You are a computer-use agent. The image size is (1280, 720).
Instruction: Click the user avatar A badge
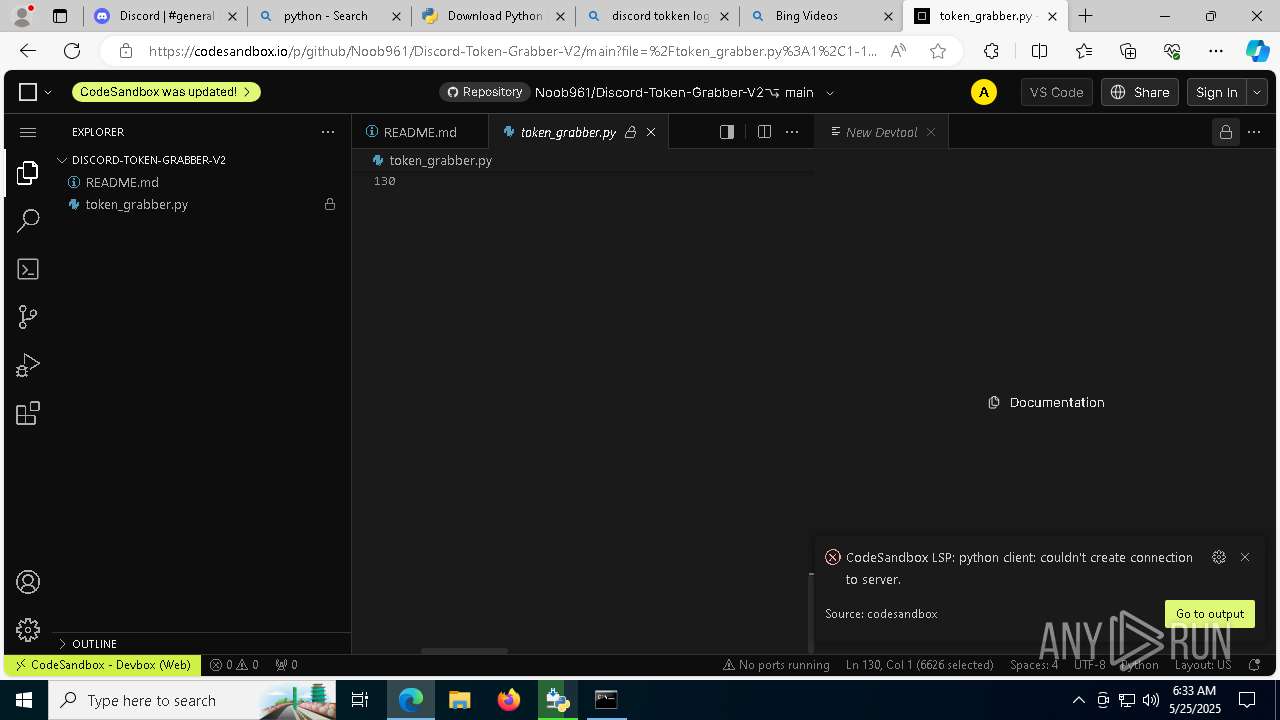pos(984,92)
